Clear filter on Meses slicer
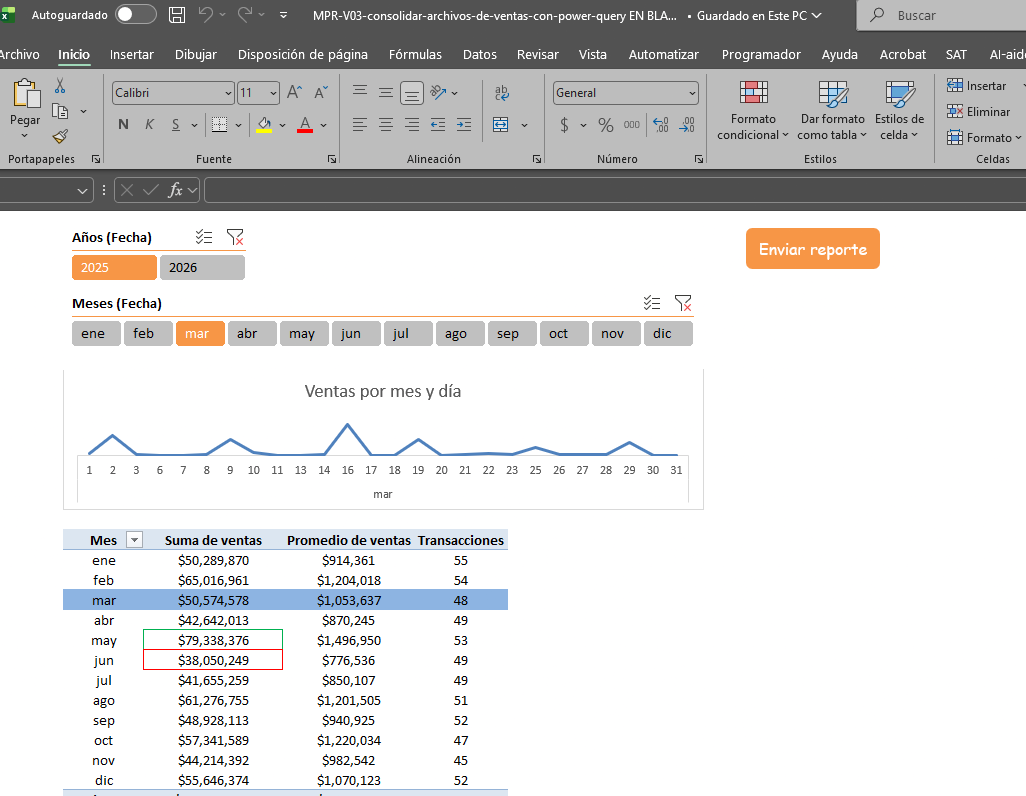Viewport: 1026px width, 796px height. coord(683,303)
